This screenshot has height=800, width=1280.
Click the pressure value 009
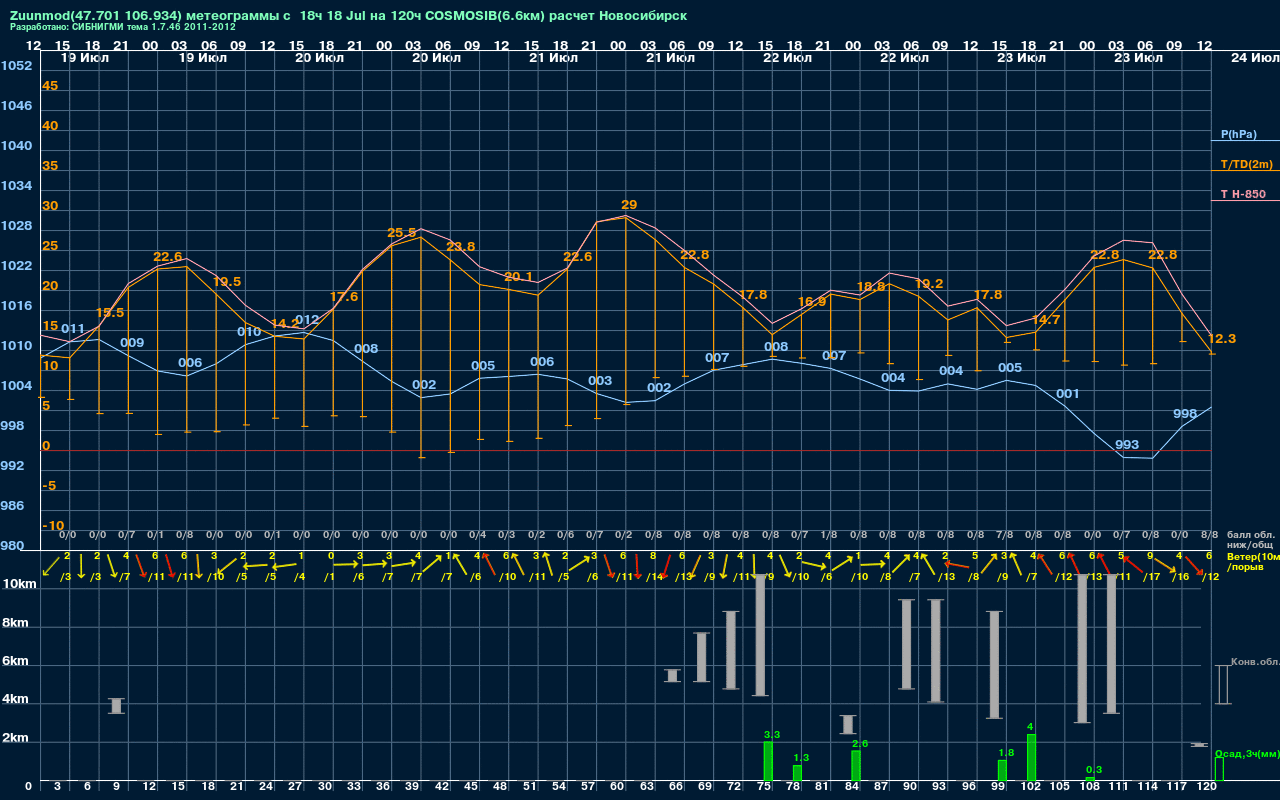(x=132, y=343)
